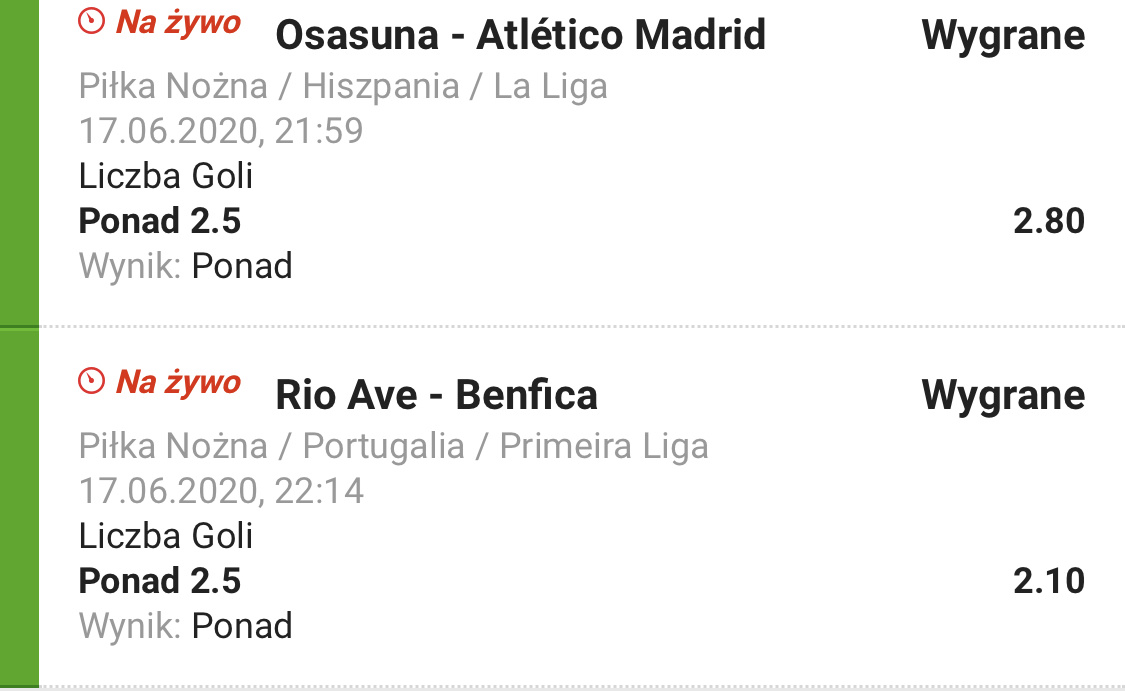Open the Rio Ave - Benfica match title
The image size is (1125, 691).
coord(436,395)
